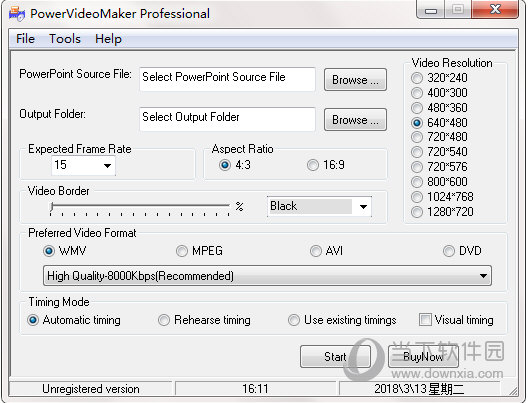The width and height of the screenshot is (528, 403).
Task: Close the PowerVideoMaker window
Action: [495, 9]
